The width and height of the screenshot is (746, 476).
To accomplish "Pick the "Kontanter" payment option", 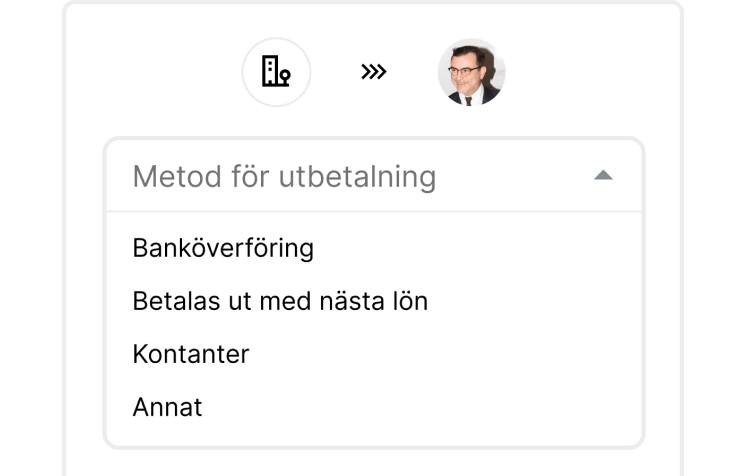I will pyautogui.click(x=191, y=354).
